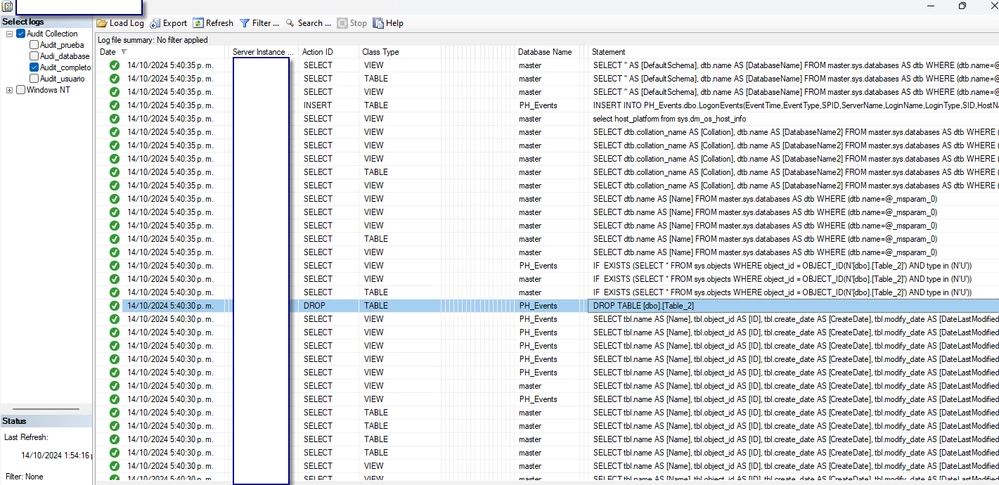Sort by the Statement column header

(793, 52)
